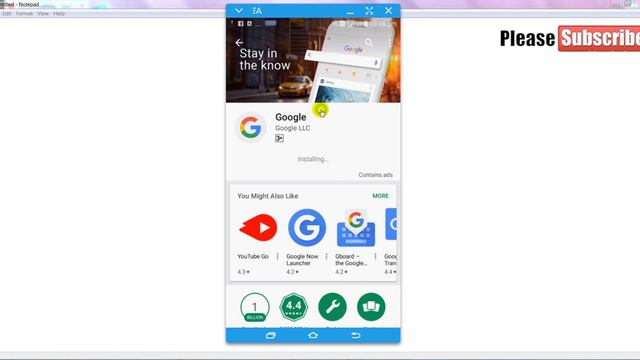
Task: Open Notepad Edit menu
Action: click(x=7, y=13)
